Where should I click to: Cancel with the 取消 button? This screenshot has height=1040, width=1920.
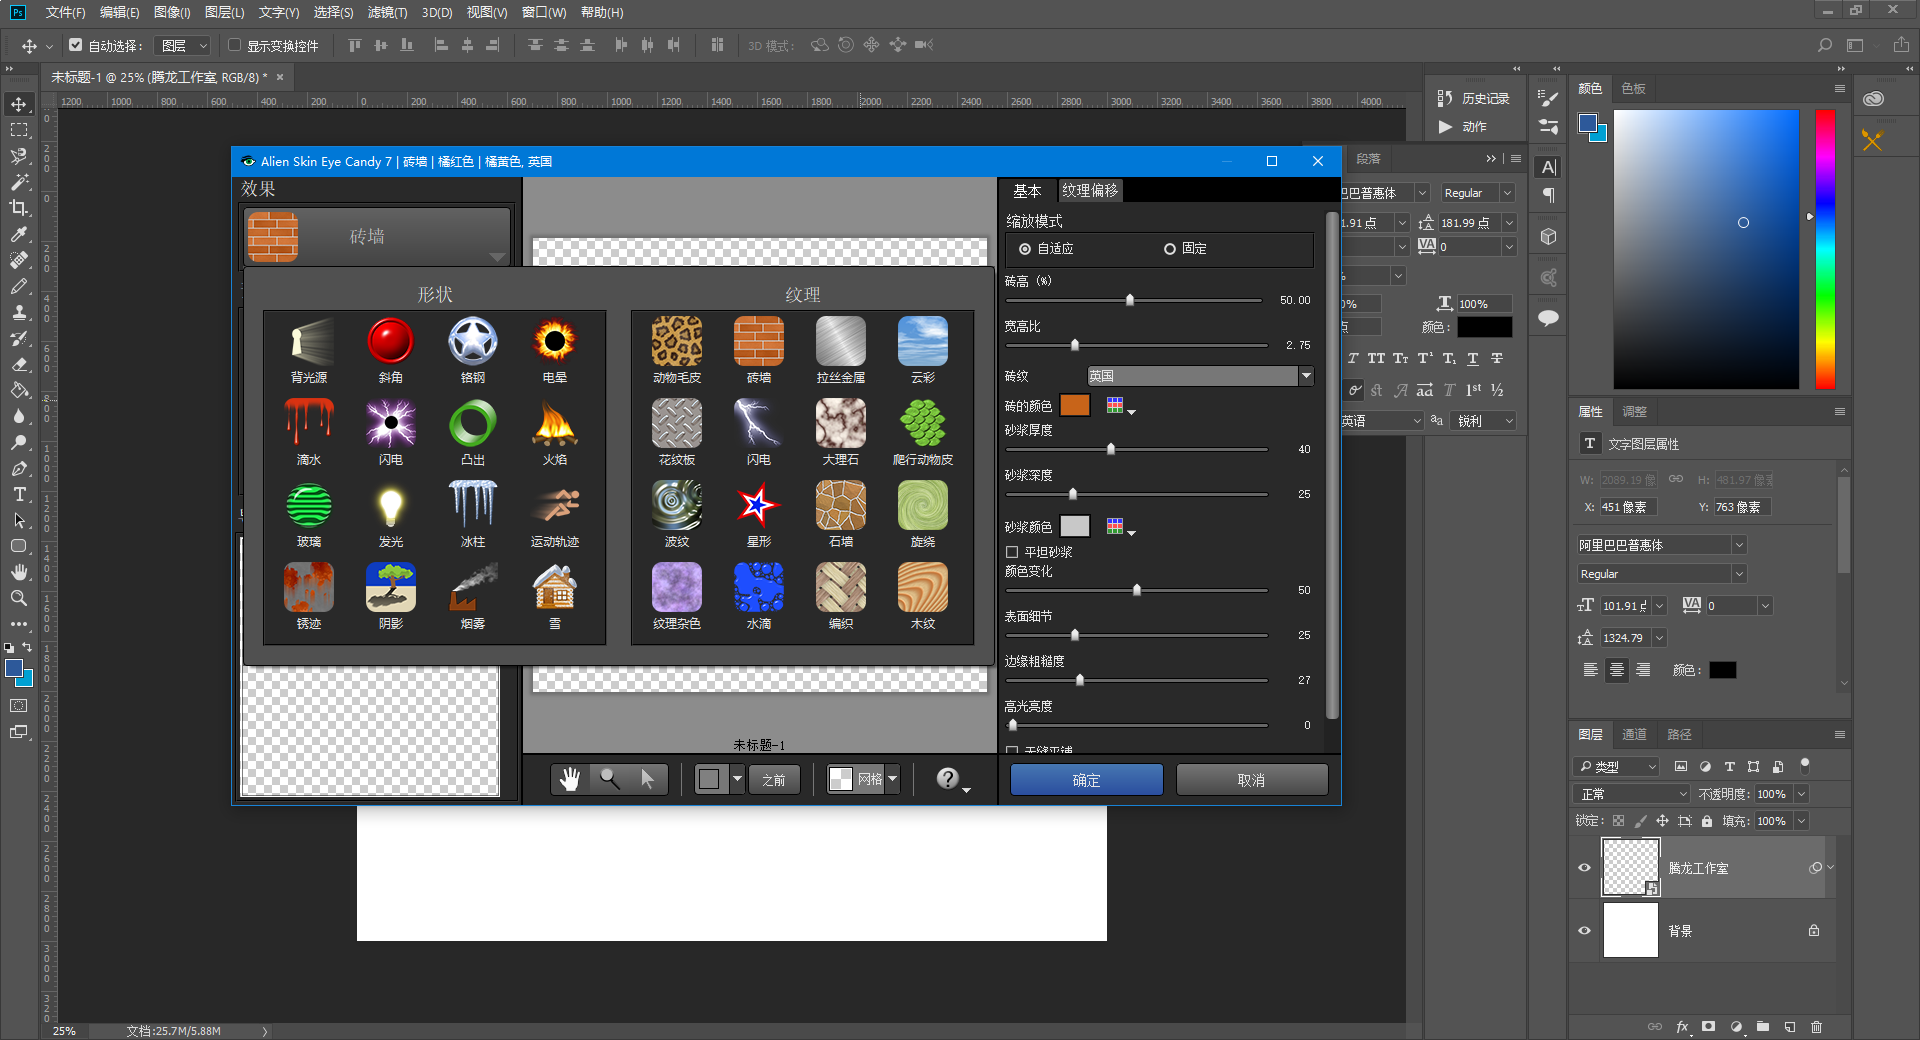(1252, 780)
